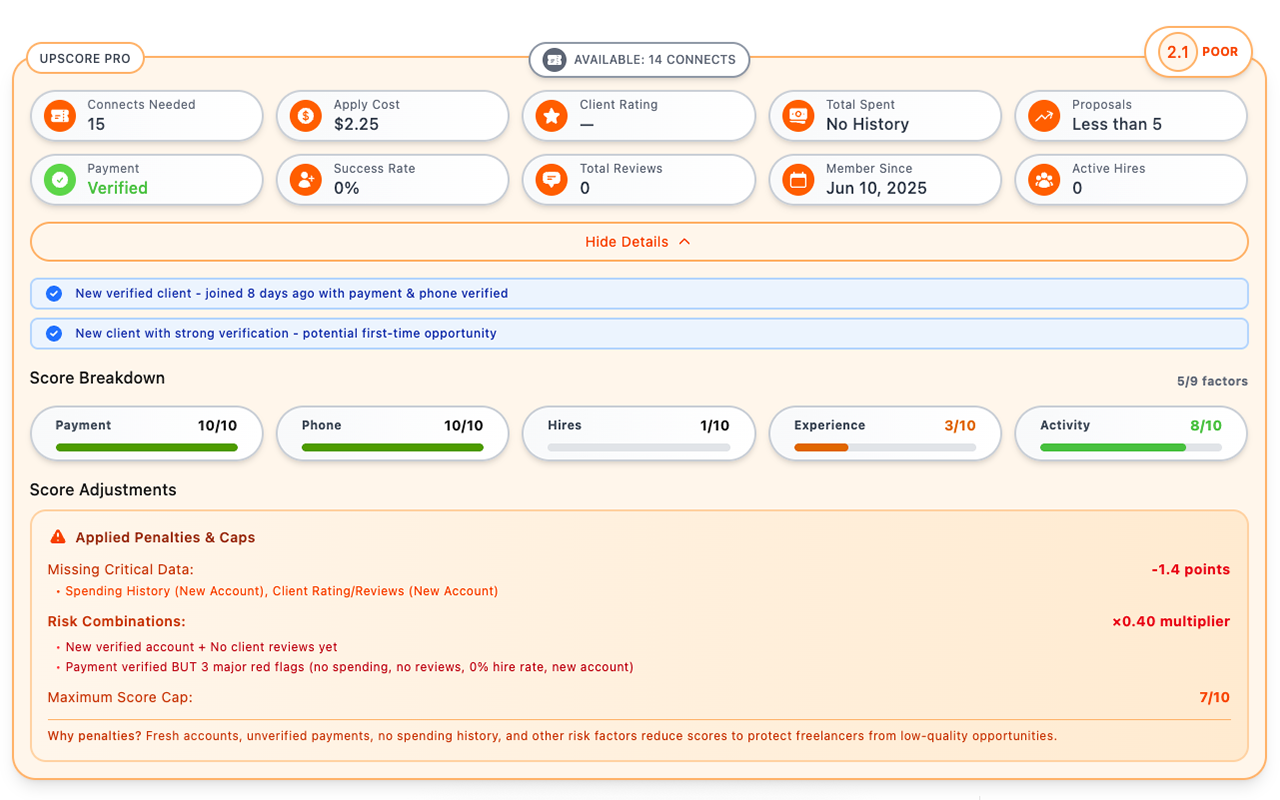Viewport: 1280px width, 800px height.
Task: Toggle the checkmark on the strong verification row
Action: point(53,333)
